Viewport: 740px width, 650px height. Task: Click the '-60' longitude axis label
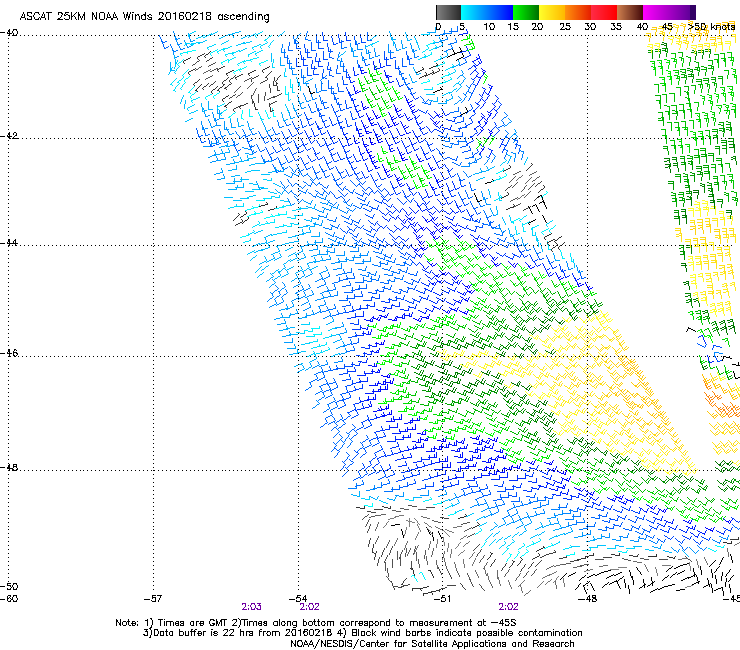pos(9,599)
